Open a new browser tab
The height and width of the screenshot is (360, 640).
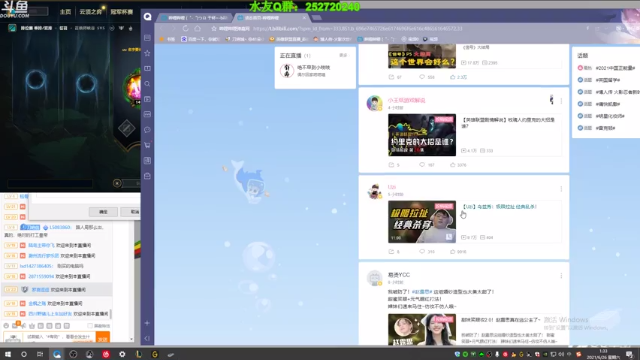point(316,18)
